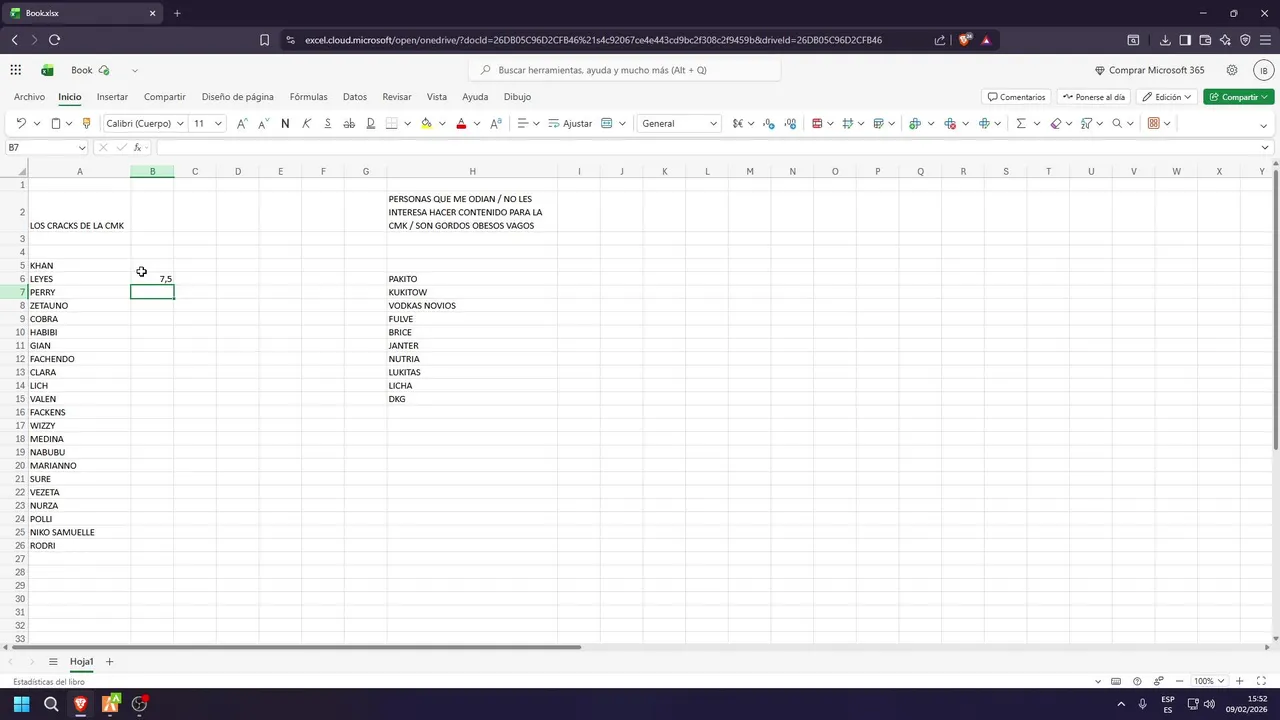The height and width of the screenshot is (720, 1280).
Task: Open conditional formatting icon
Action: coord(817,123)
